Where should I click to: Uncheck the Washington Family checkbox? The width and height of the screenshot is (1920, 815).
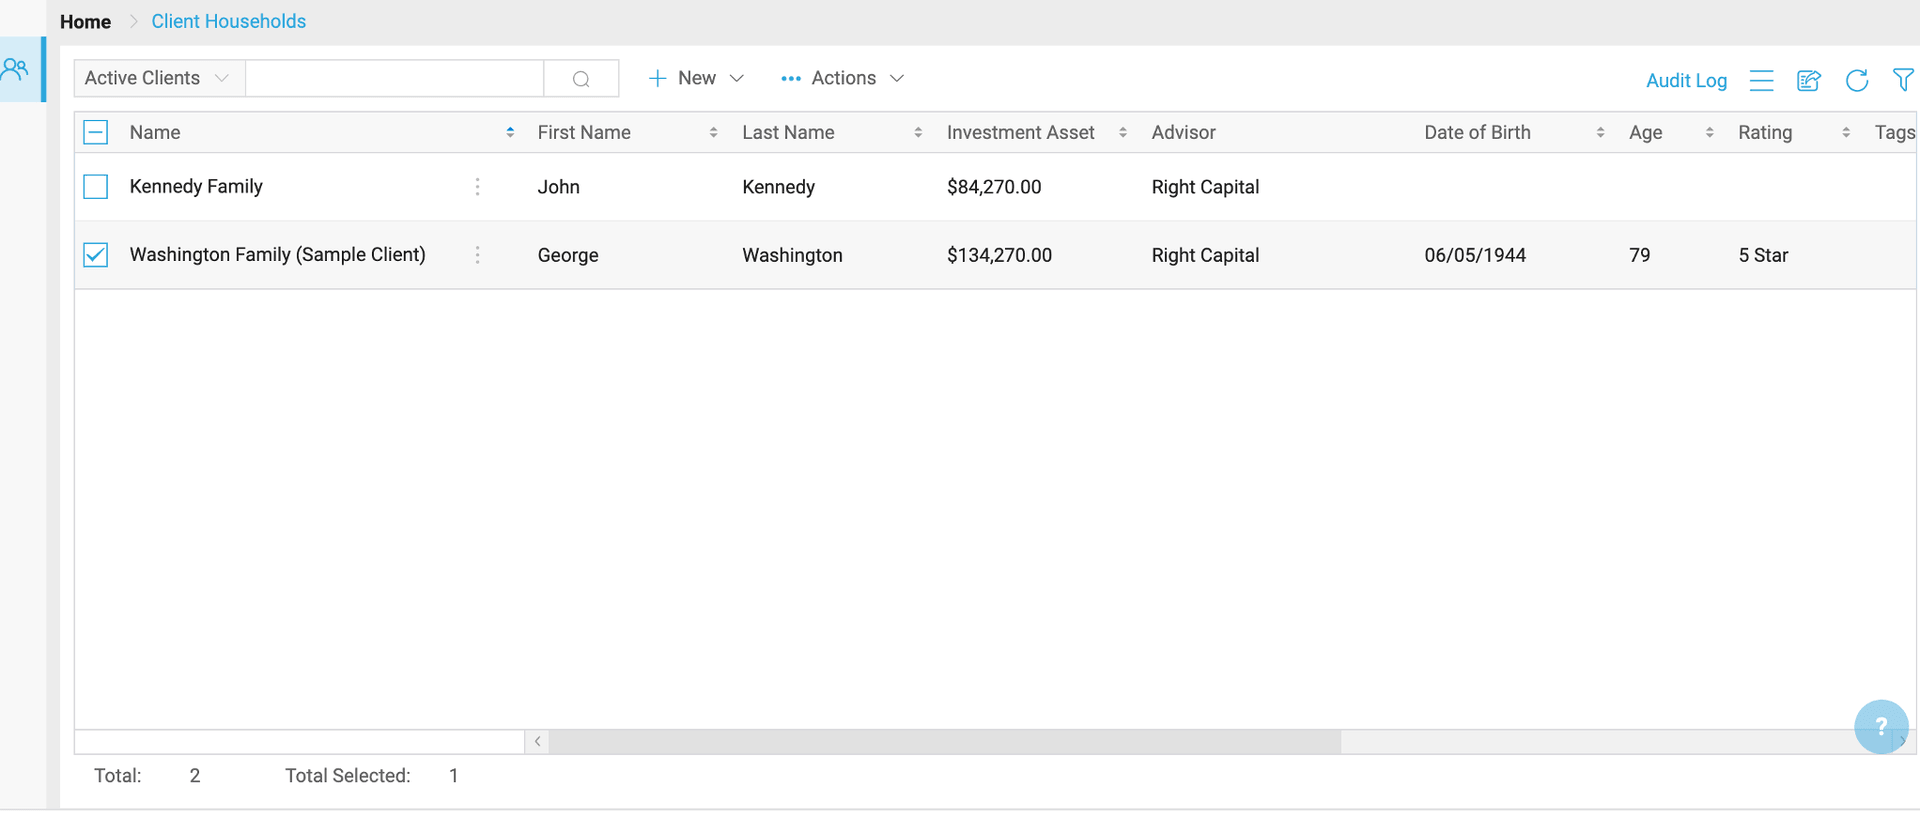[x=96, y=255]
